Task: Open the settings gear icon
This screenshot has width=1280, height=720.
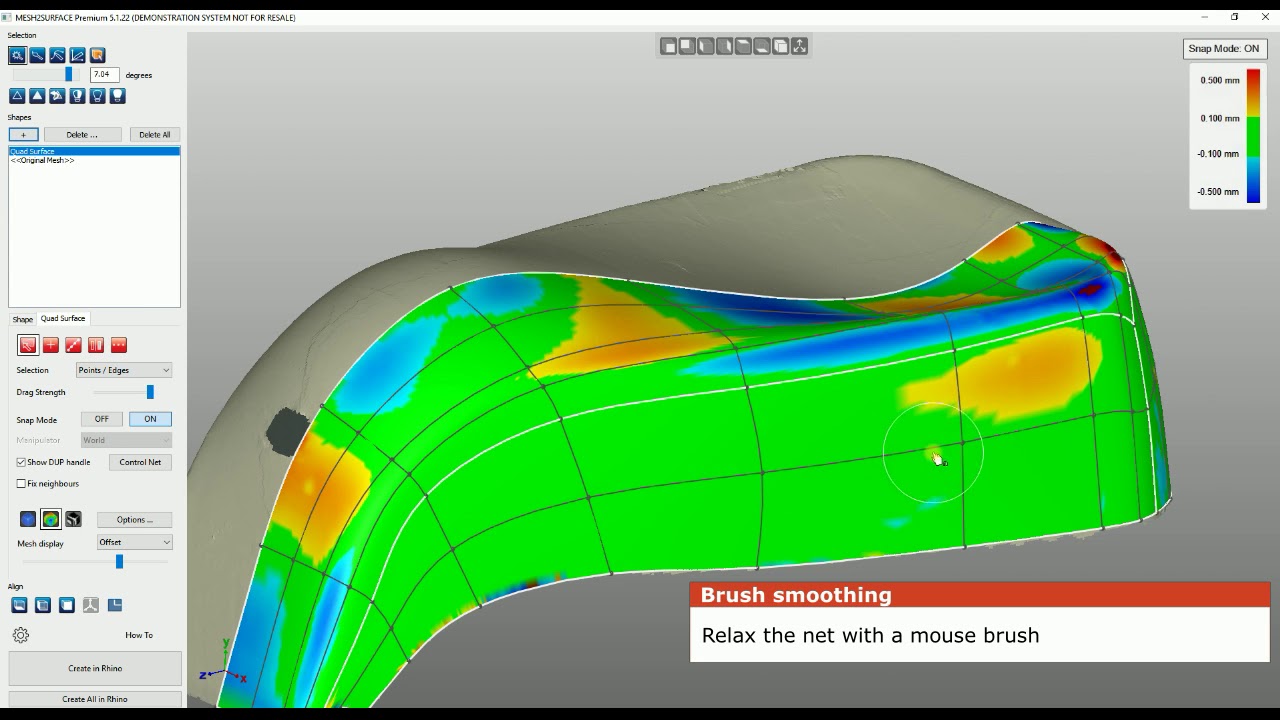Action: pos(21,635)
